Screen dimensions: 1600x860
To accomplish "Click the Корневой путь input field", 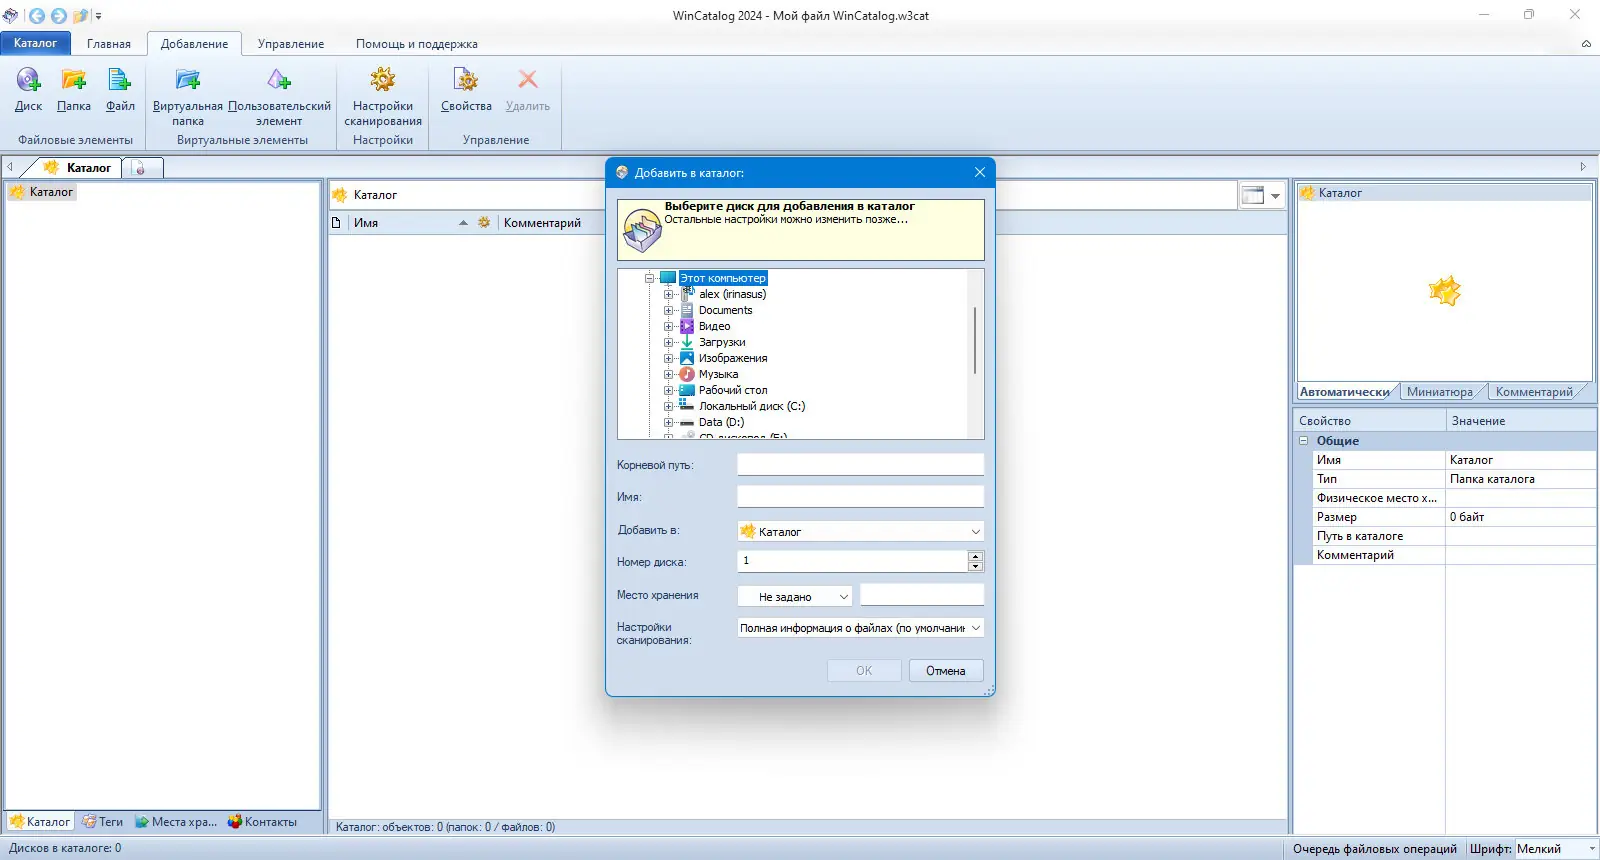I will click(861, 465).
